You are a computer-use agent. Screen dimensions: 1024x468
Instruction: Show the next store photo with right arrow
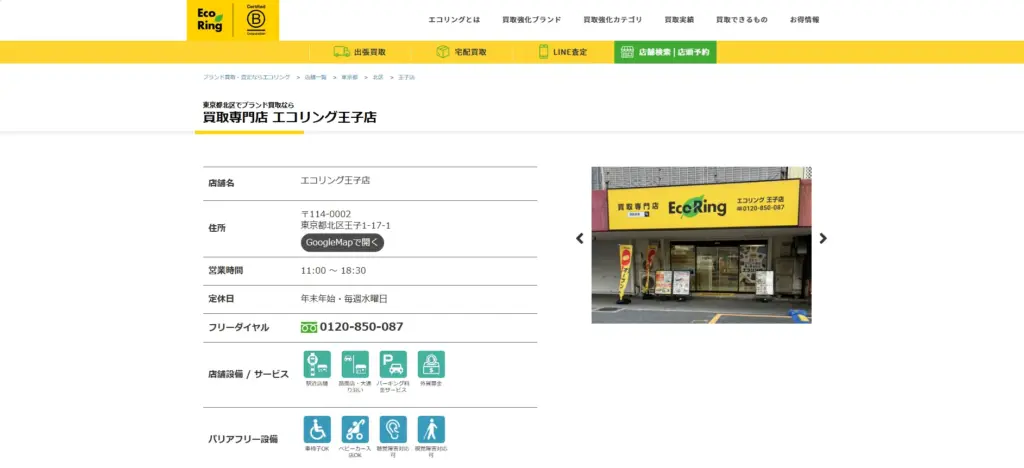823,238
